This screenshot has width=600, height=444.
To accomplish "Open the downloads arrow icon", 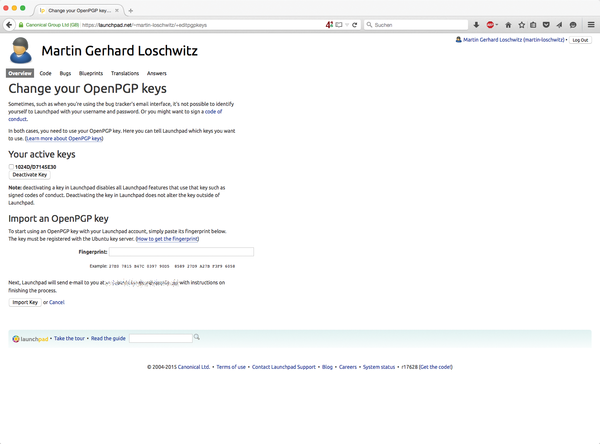I will point(476,25).
